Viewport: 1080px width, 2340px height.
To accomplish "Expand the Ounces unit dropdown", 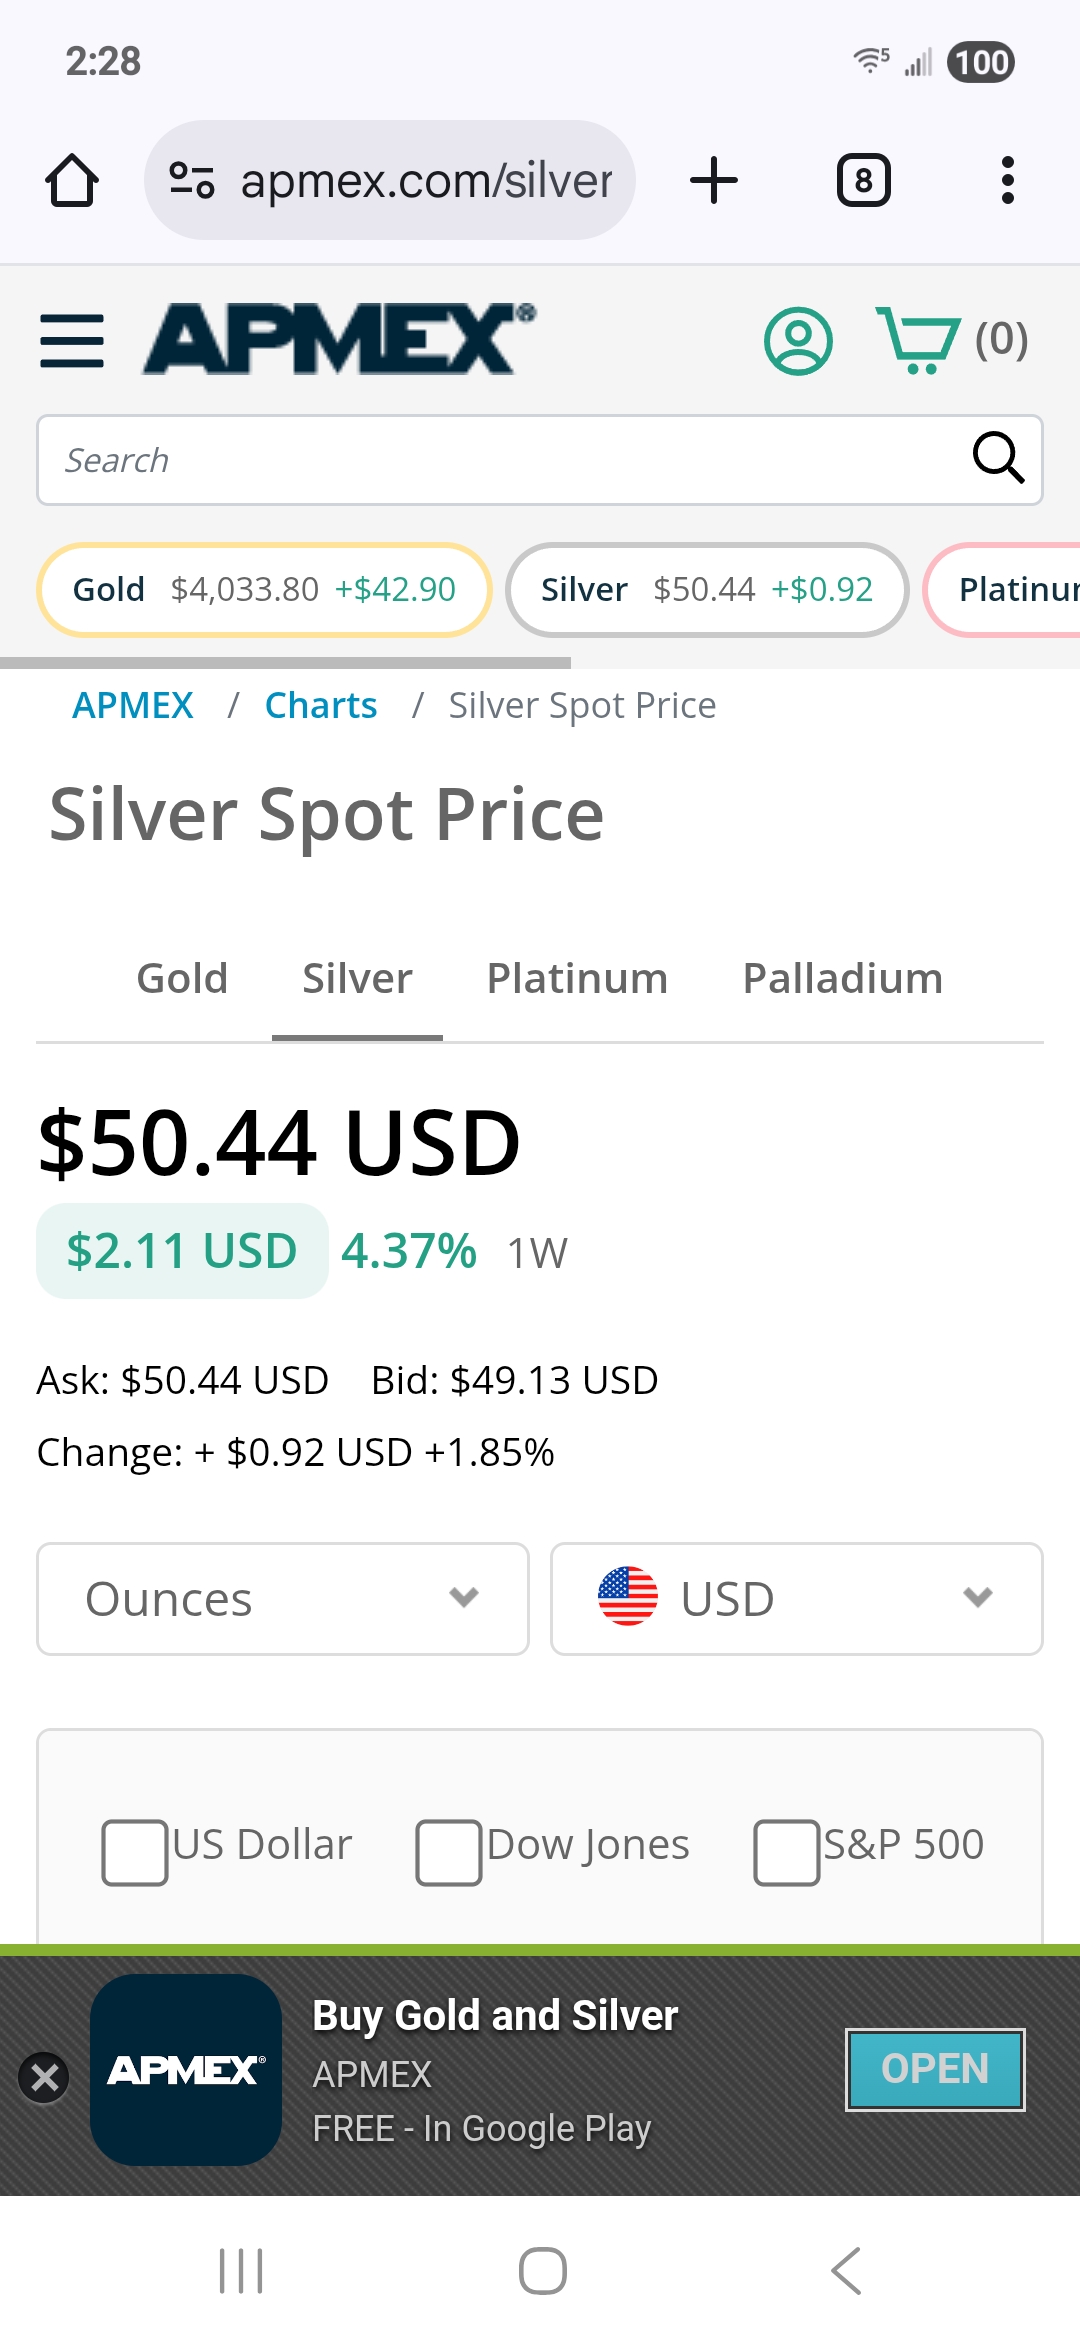I will 283,1598.
